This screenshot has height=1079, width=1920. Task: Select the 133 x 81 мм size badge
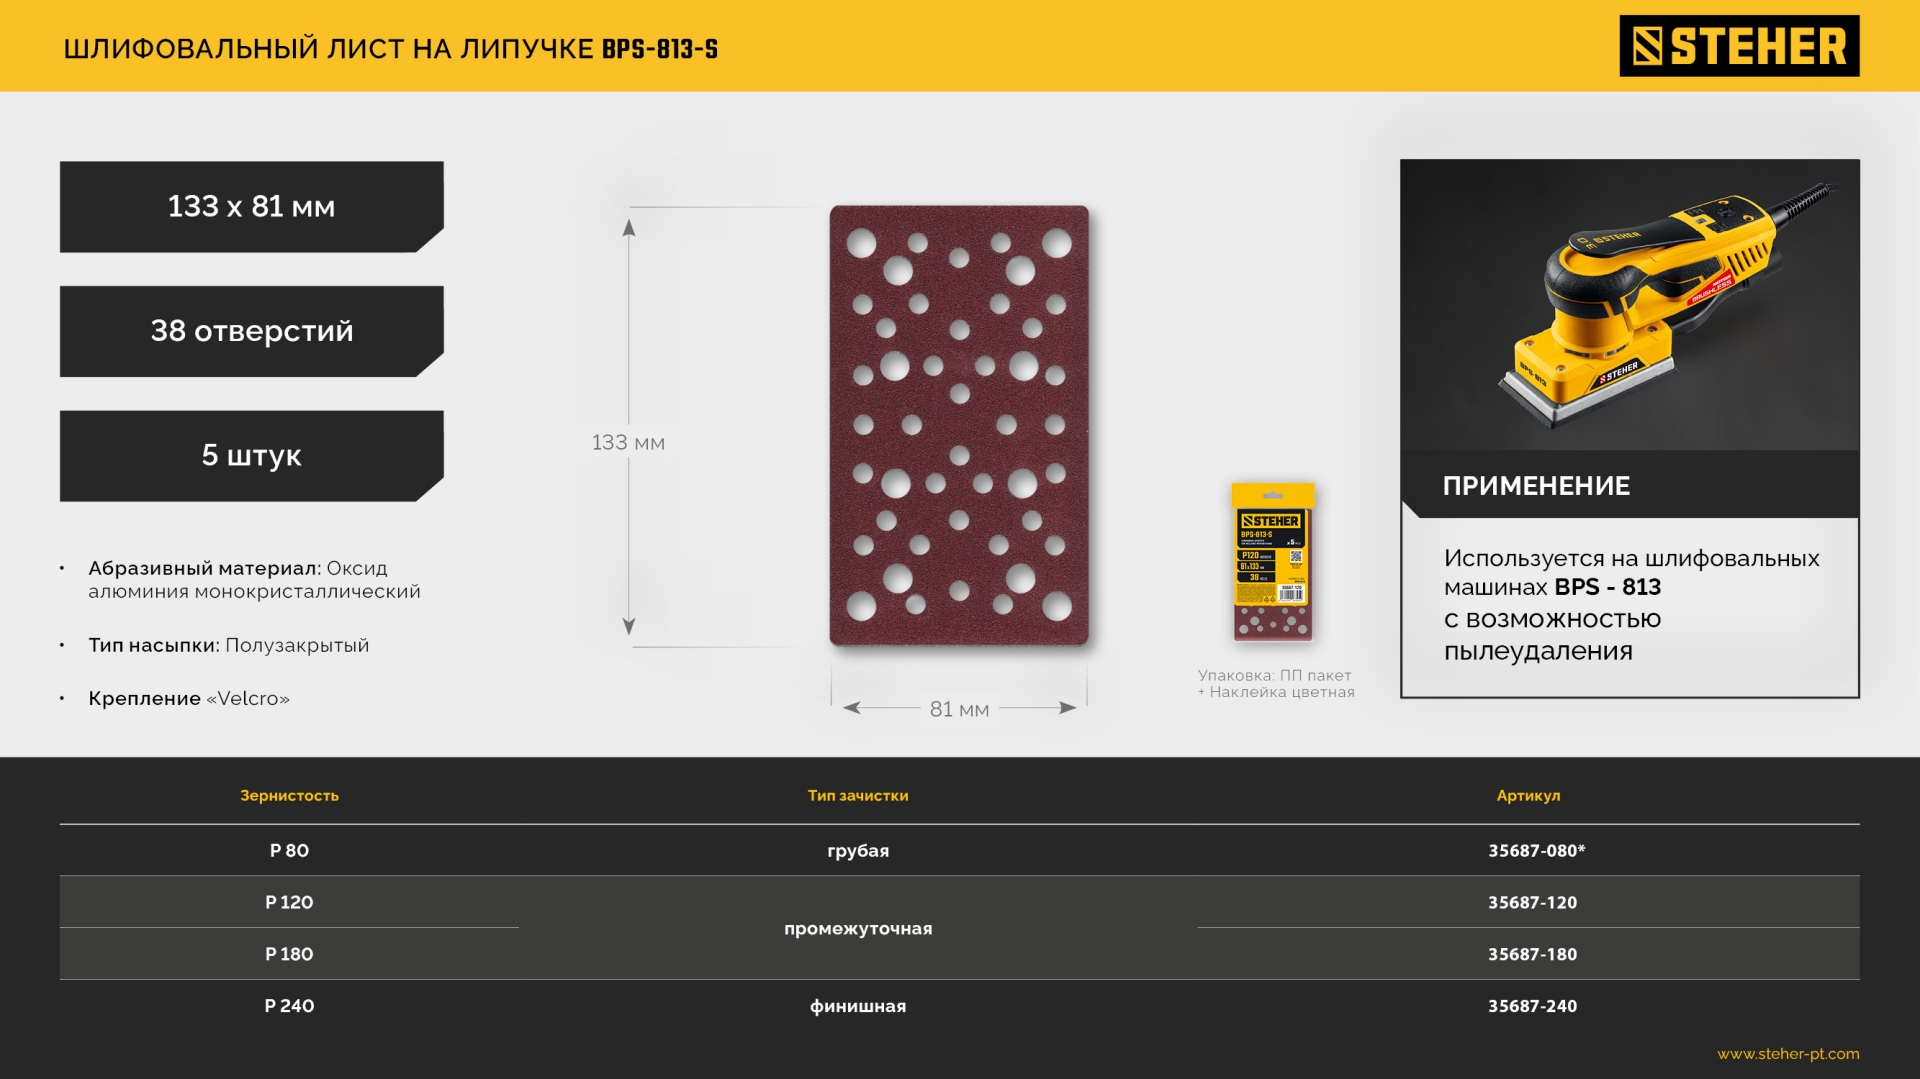251,207
